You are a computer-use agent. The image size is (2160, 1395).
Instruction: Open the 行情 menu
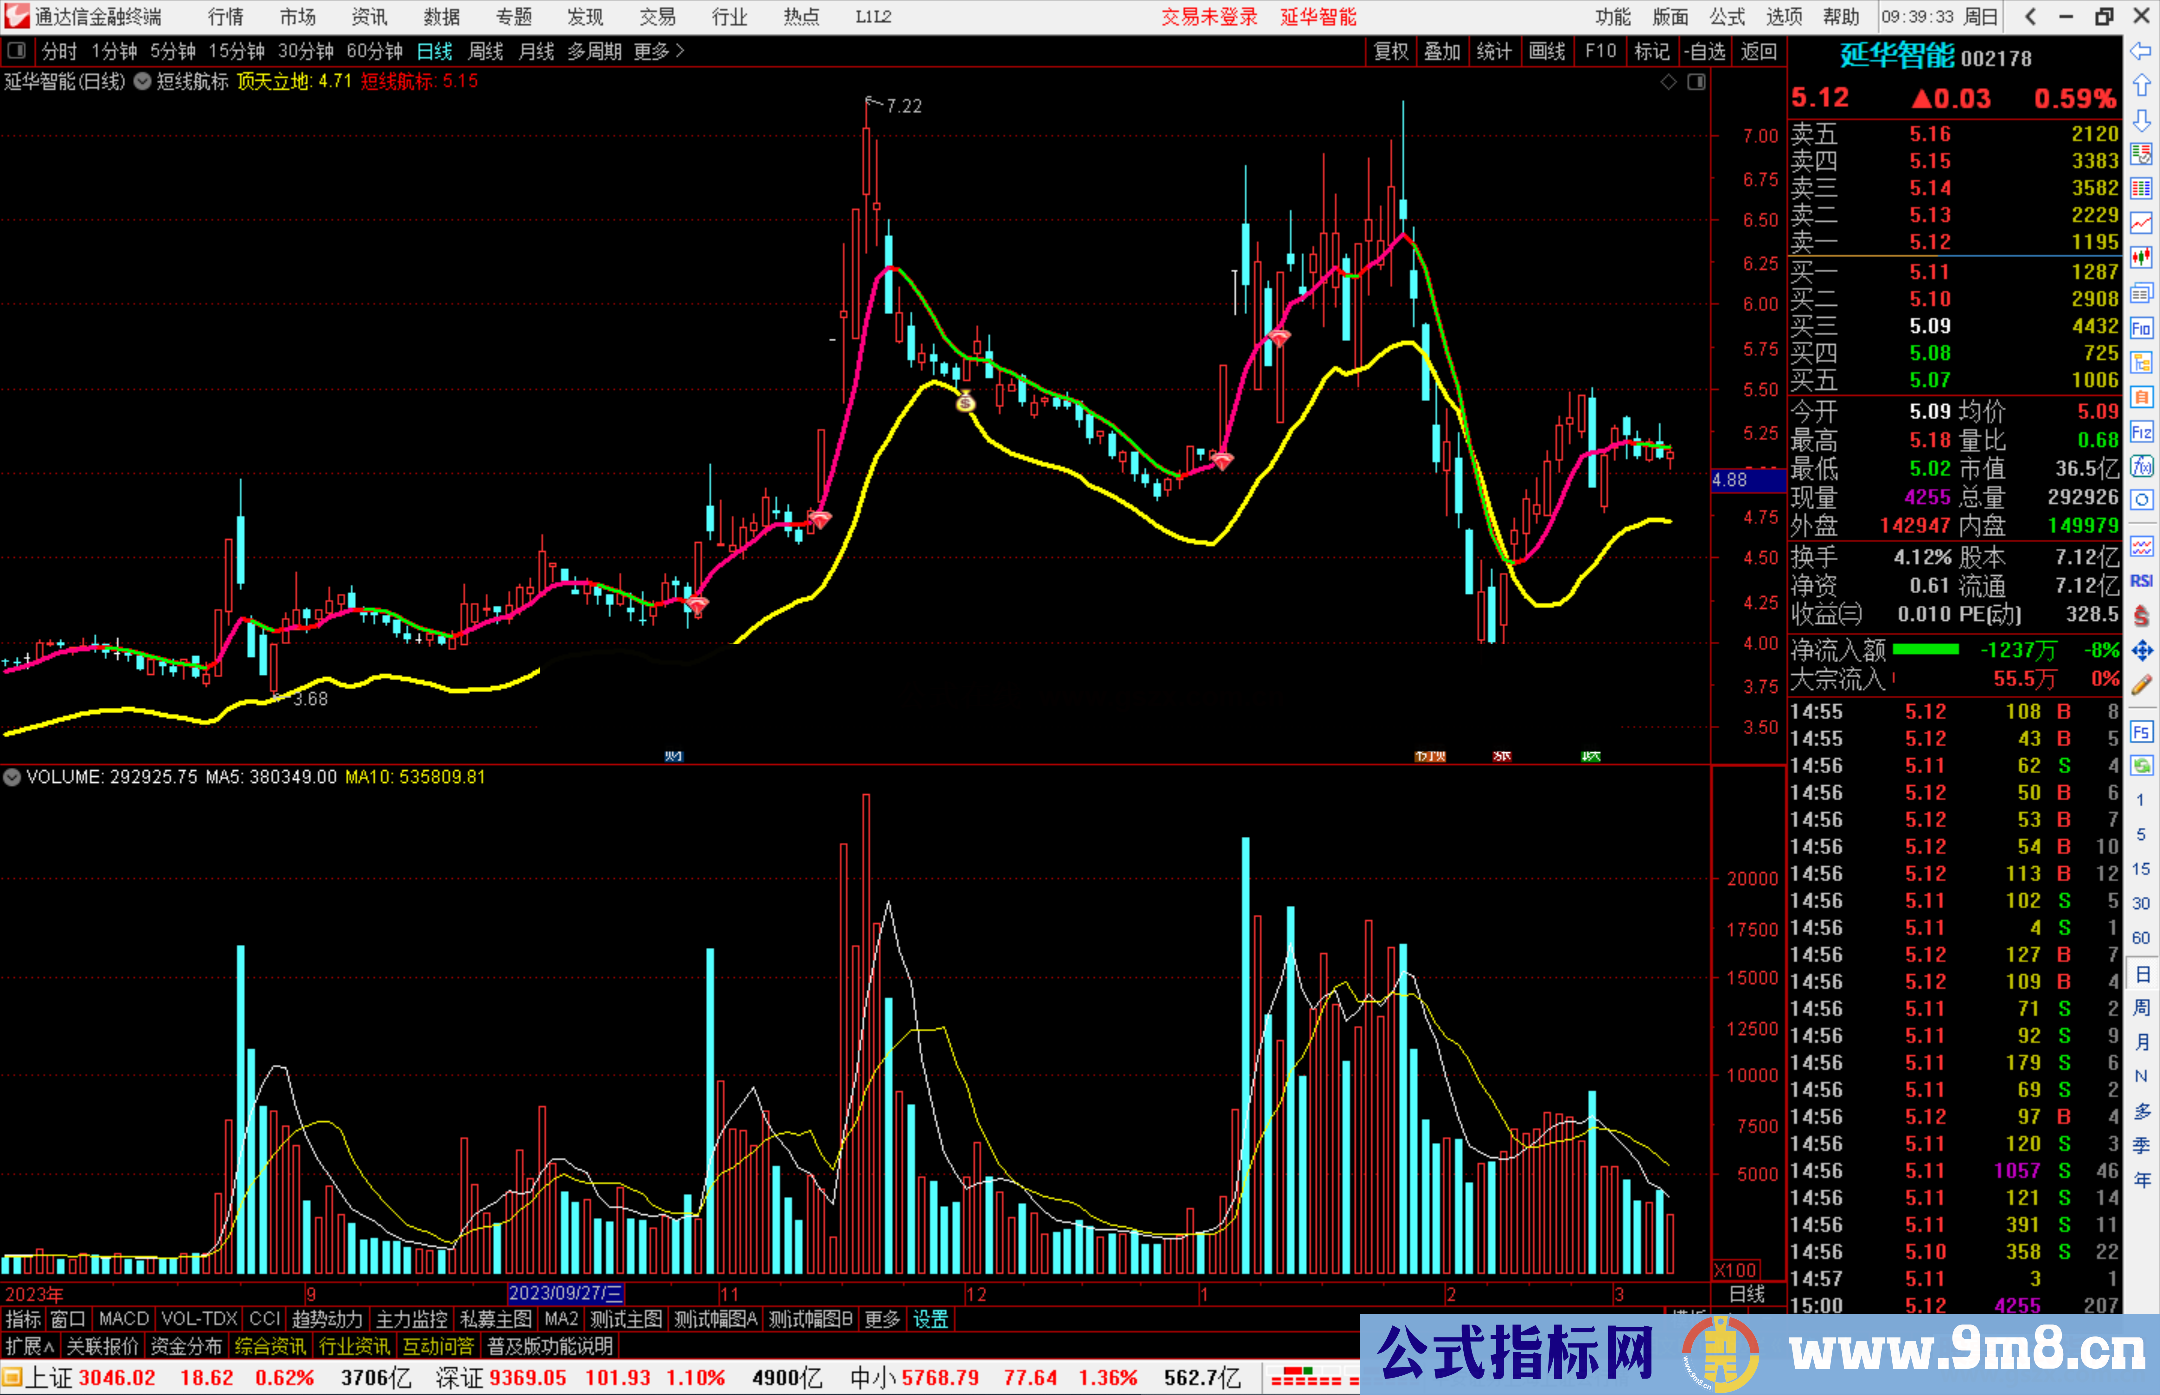coord(225,17)
